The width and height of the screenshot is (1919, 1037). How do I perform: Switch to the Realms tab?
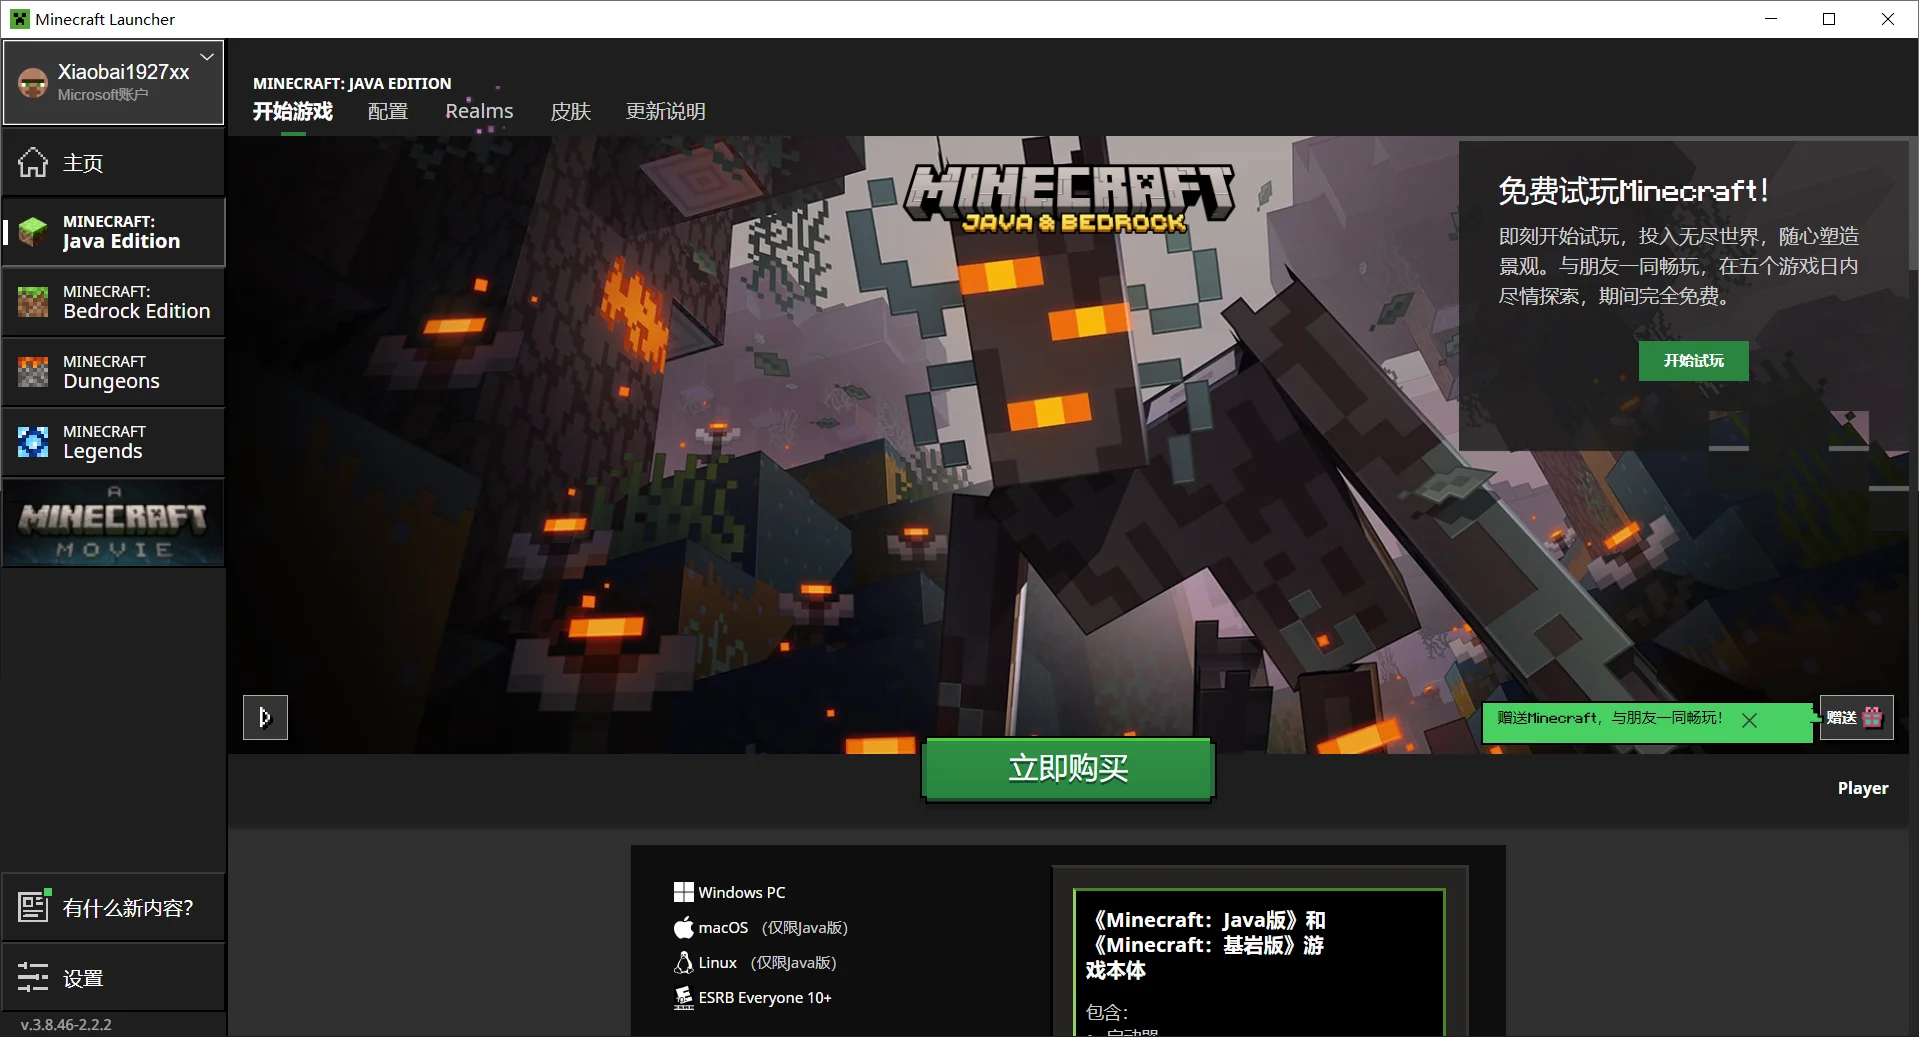479,111
